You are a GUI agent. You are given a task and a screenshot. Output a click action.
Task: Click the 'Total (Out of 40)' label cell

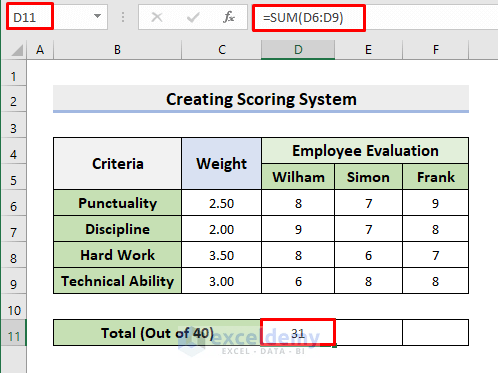point(157,333)
